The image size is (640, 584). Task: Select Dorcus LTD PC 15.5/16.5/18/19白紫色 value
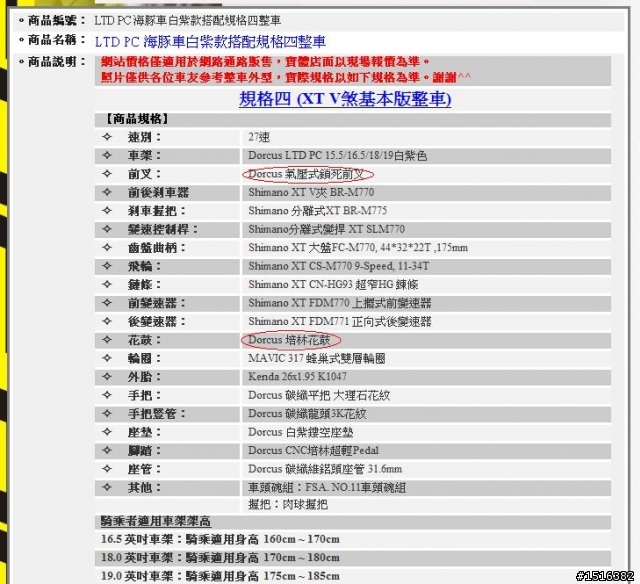point(338,156)
